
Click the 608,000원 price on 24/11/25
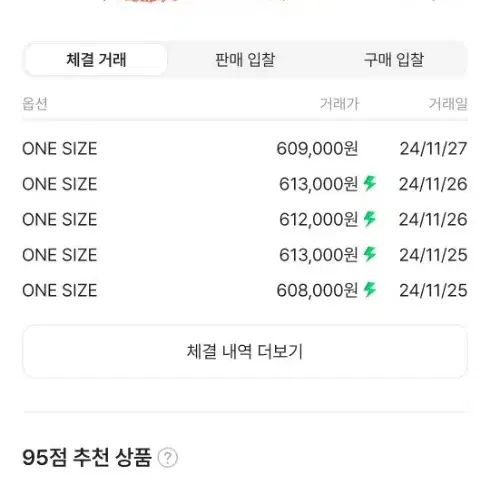[317, 290]
